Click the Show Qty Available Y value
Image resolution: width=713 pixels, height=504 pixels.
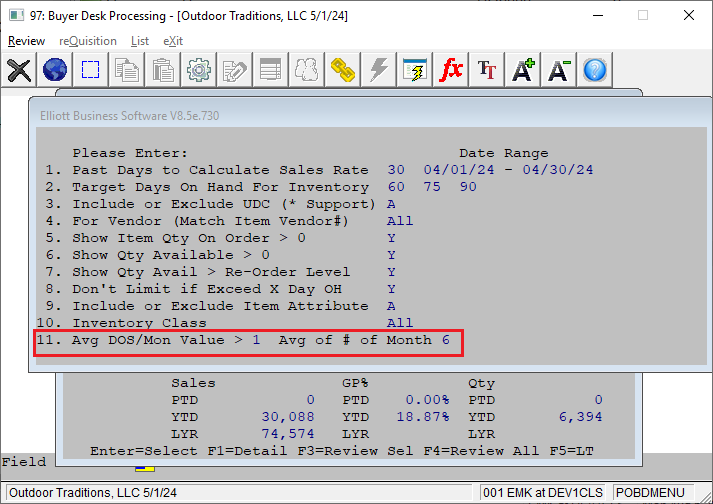(391, 255)
